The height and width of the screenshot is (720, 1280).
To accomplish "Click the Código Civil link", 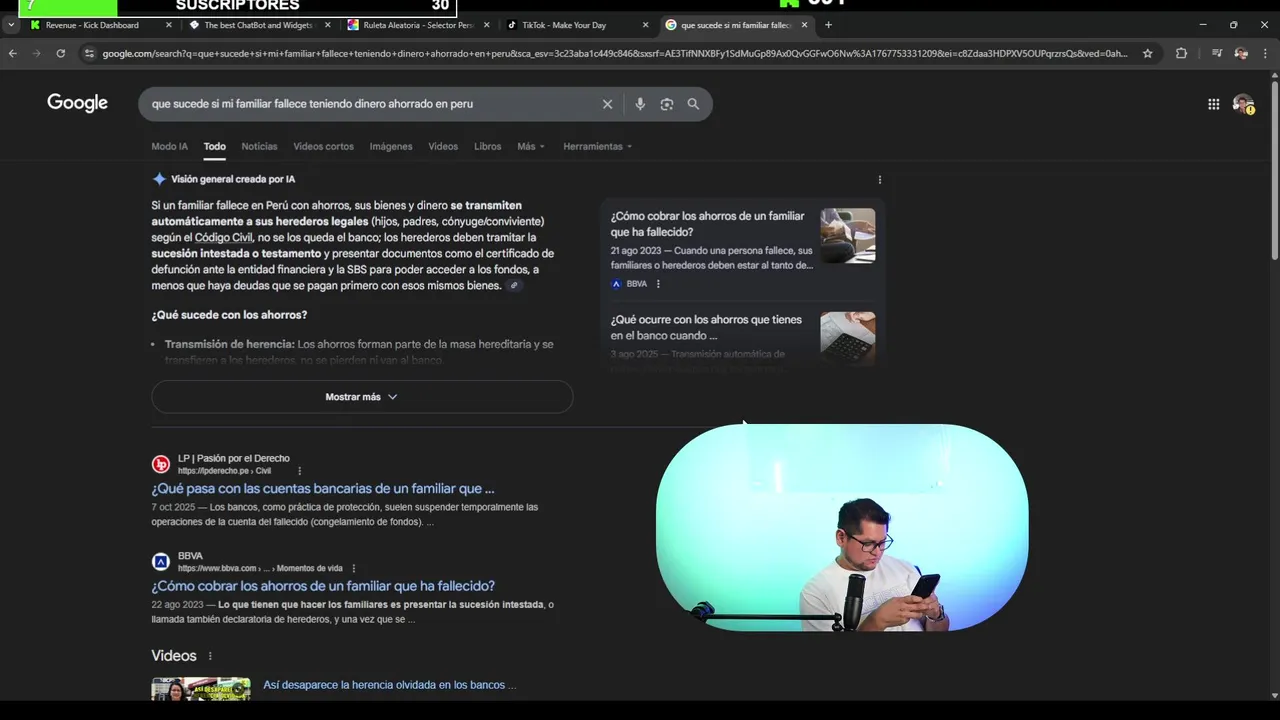I will click(x=224, y=238).
